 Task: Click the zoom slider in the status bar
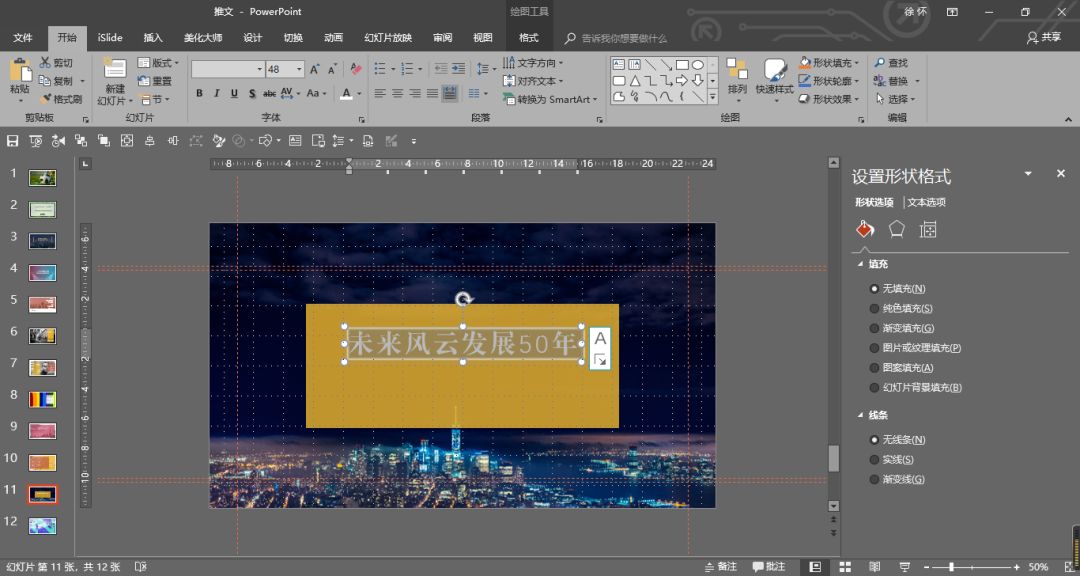coord(950,567)
